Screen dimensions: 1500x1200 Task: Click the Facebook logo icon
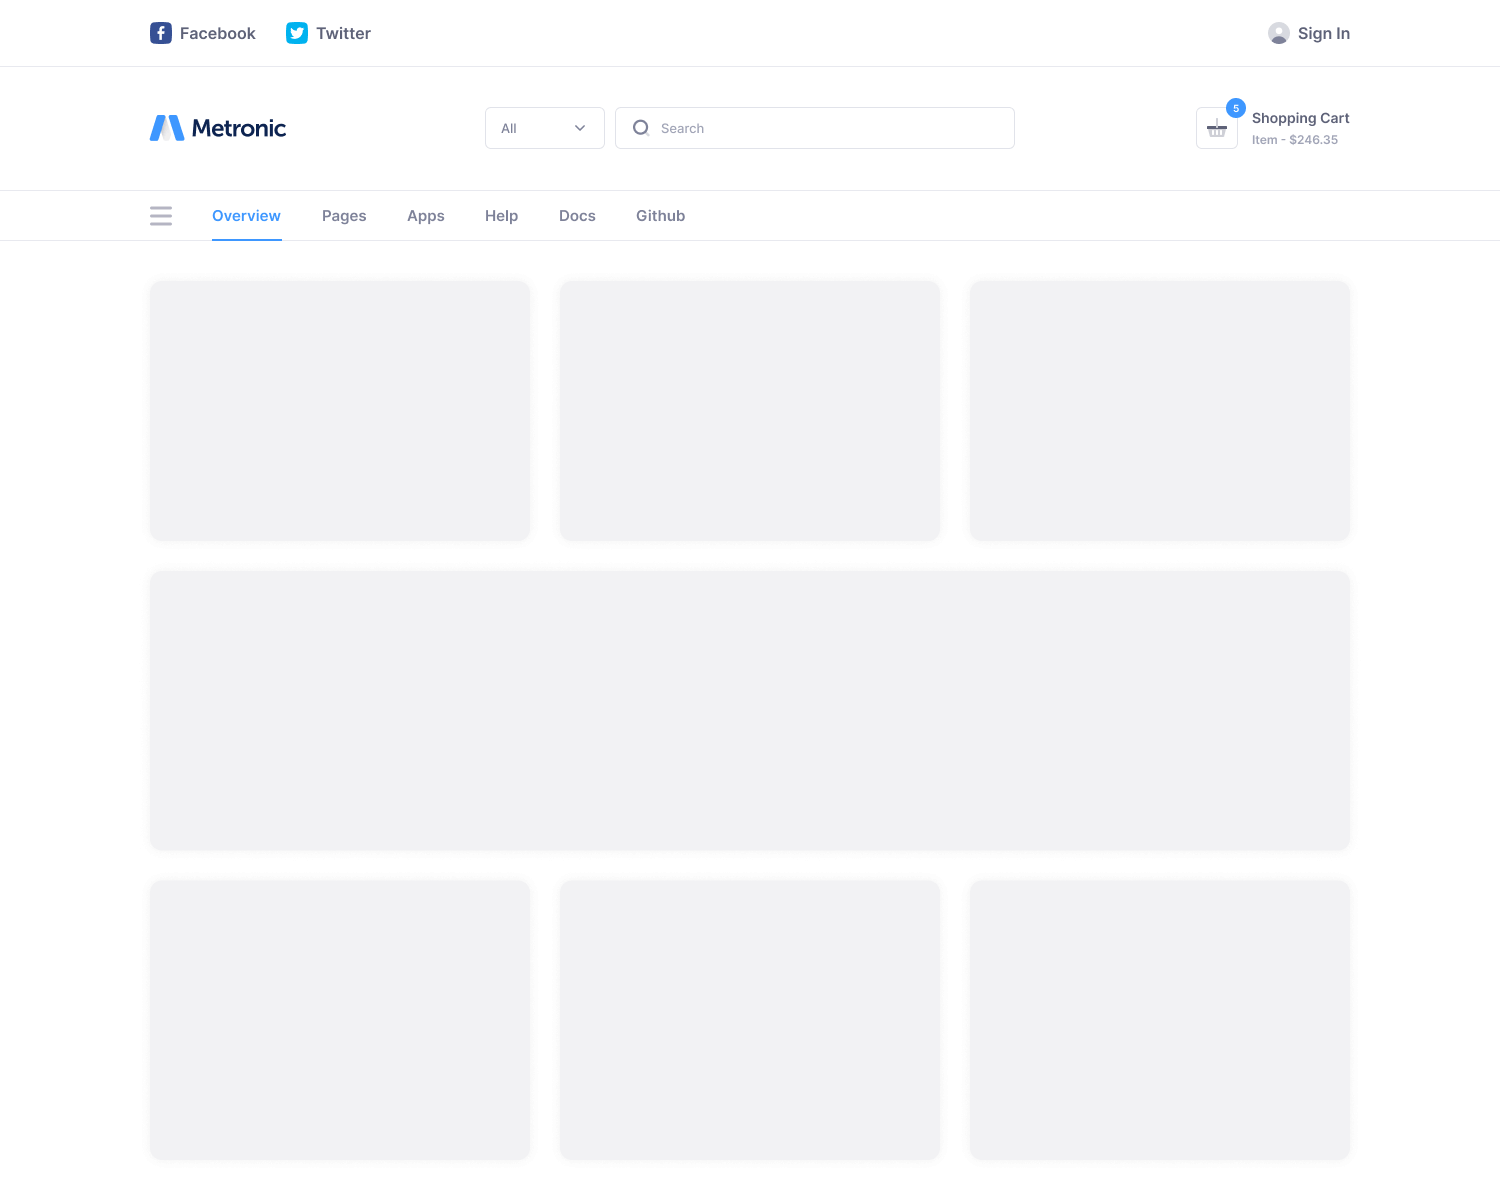(161, 33)
